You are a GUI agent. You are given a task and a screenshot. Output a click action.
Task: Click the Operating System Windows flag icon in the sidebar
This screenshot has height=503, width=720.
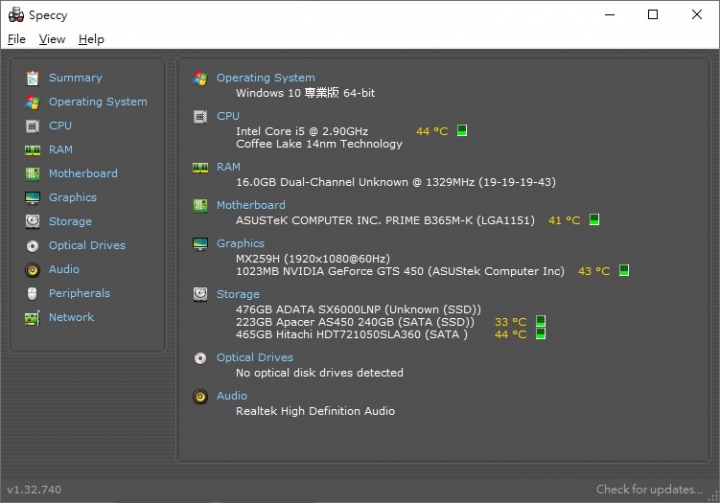pyautogui.click(x=32, y=102)
